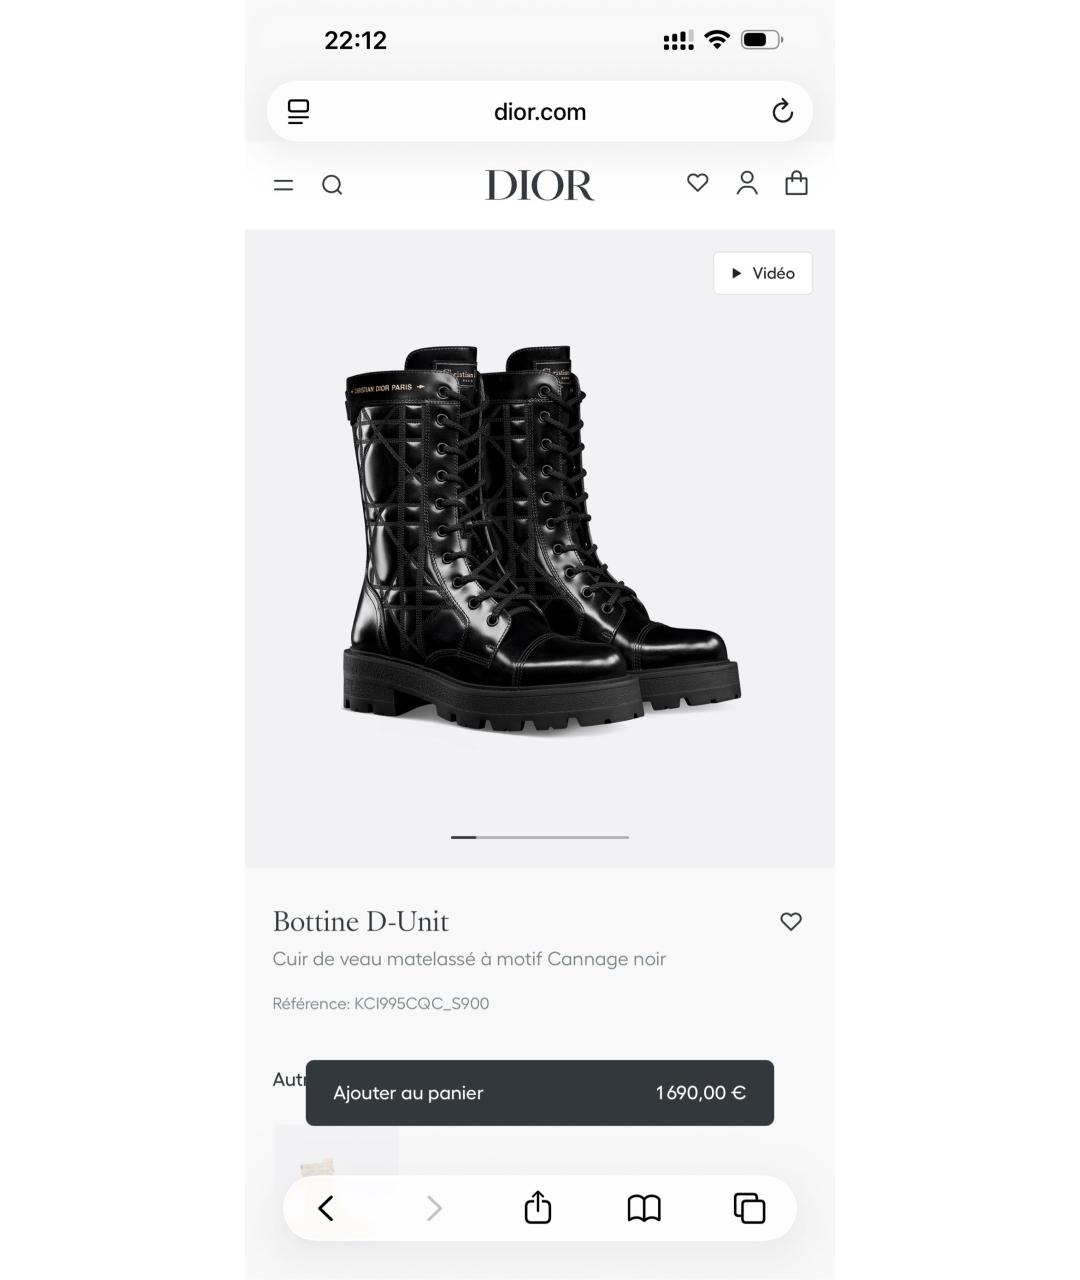Go back with Safari back arrow

tap(326, 1208)
